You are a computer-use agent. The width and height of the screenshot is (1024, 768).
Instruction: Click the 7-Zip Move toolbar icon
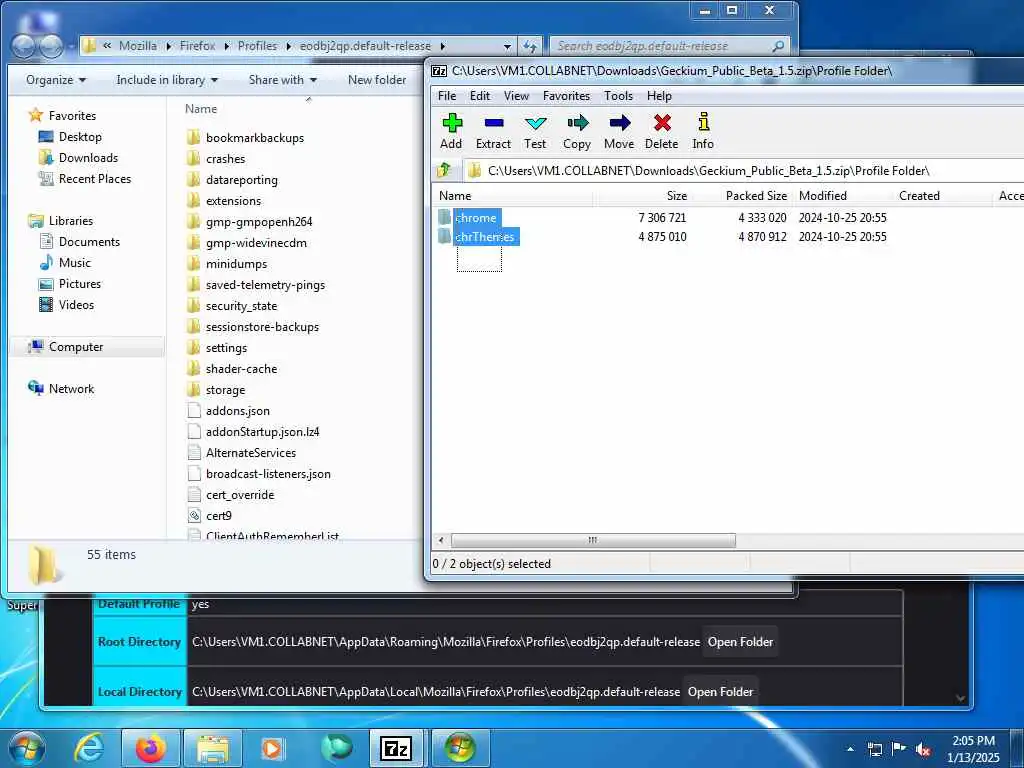click(x=618, y=131)
